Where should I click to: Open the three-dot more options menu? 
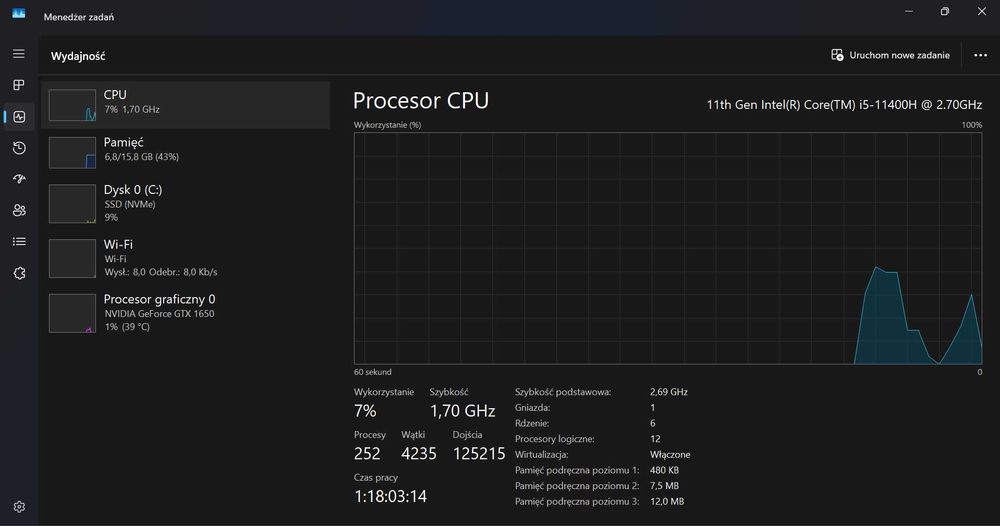coord(980,55)
